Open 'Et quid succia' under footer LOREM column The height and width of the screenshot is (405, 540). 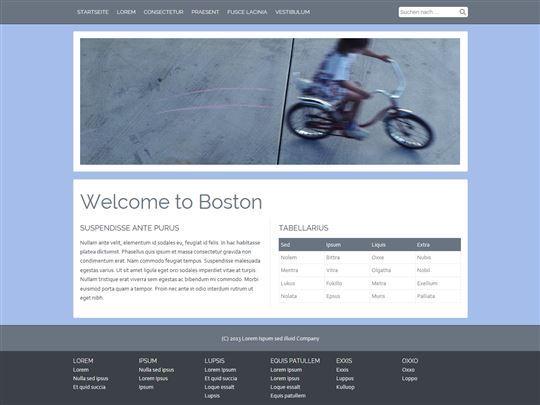point(89,387)
